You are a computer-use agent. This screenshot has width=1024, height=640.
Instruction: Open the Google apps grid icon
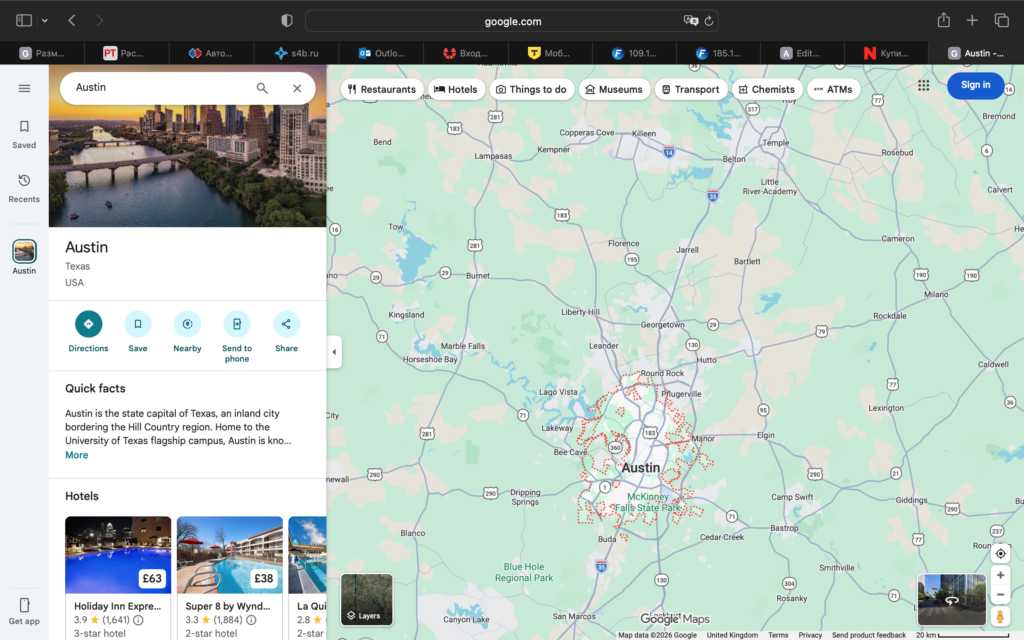tap(923, 86)
